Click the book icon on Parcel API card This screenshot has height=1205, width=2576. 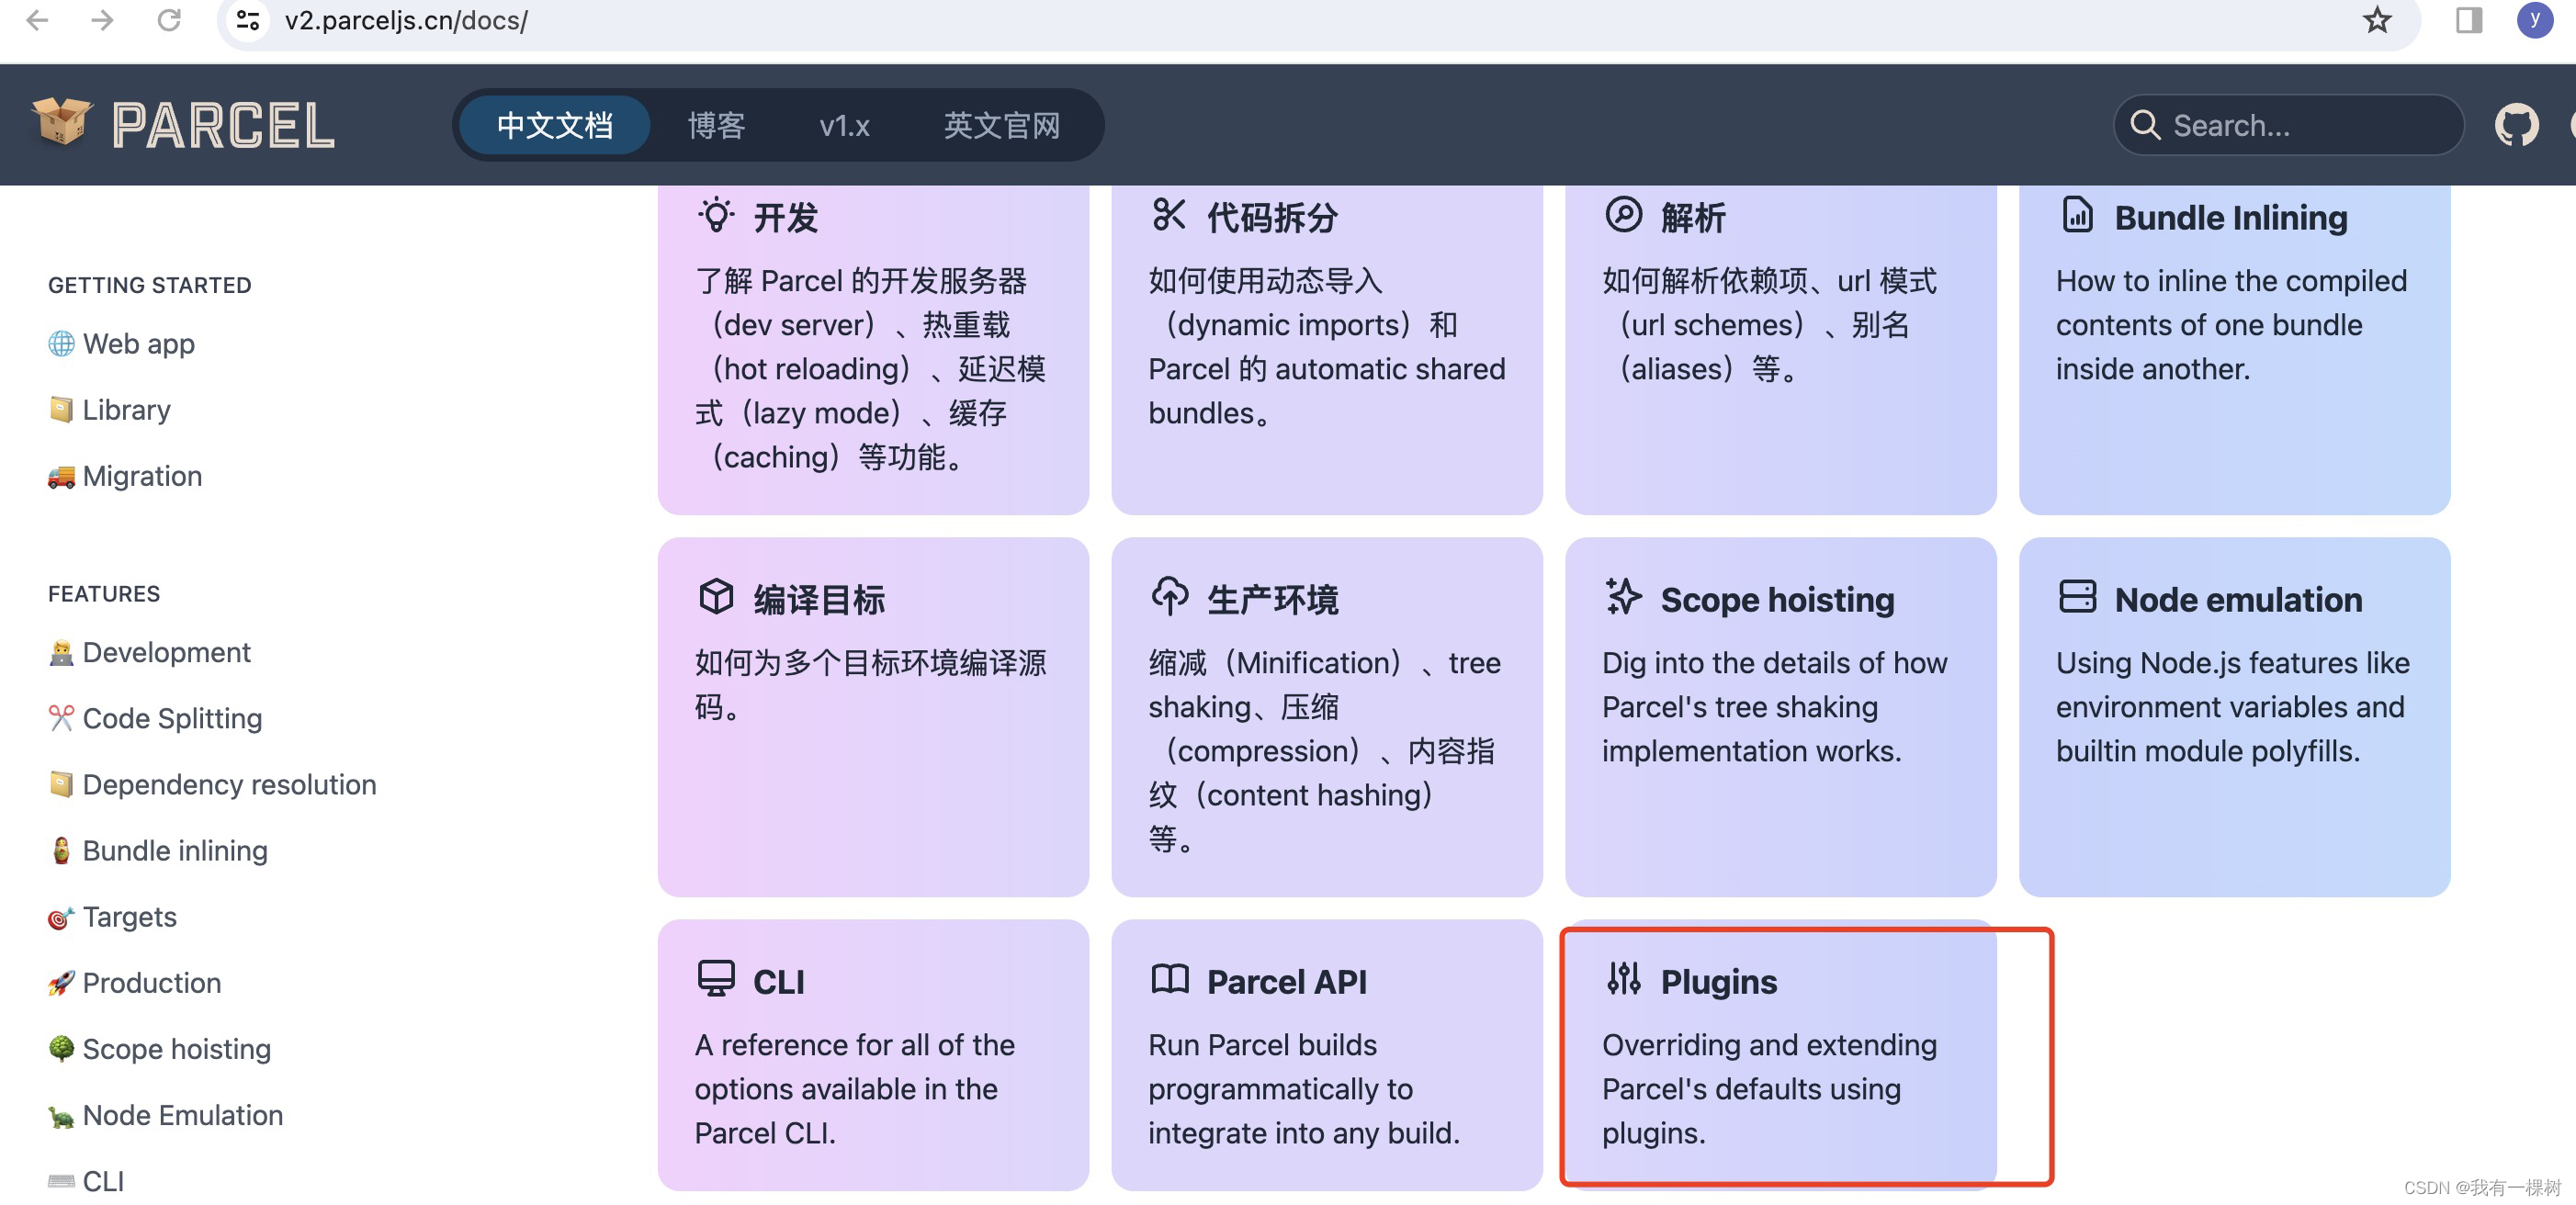click(1169, 978)
